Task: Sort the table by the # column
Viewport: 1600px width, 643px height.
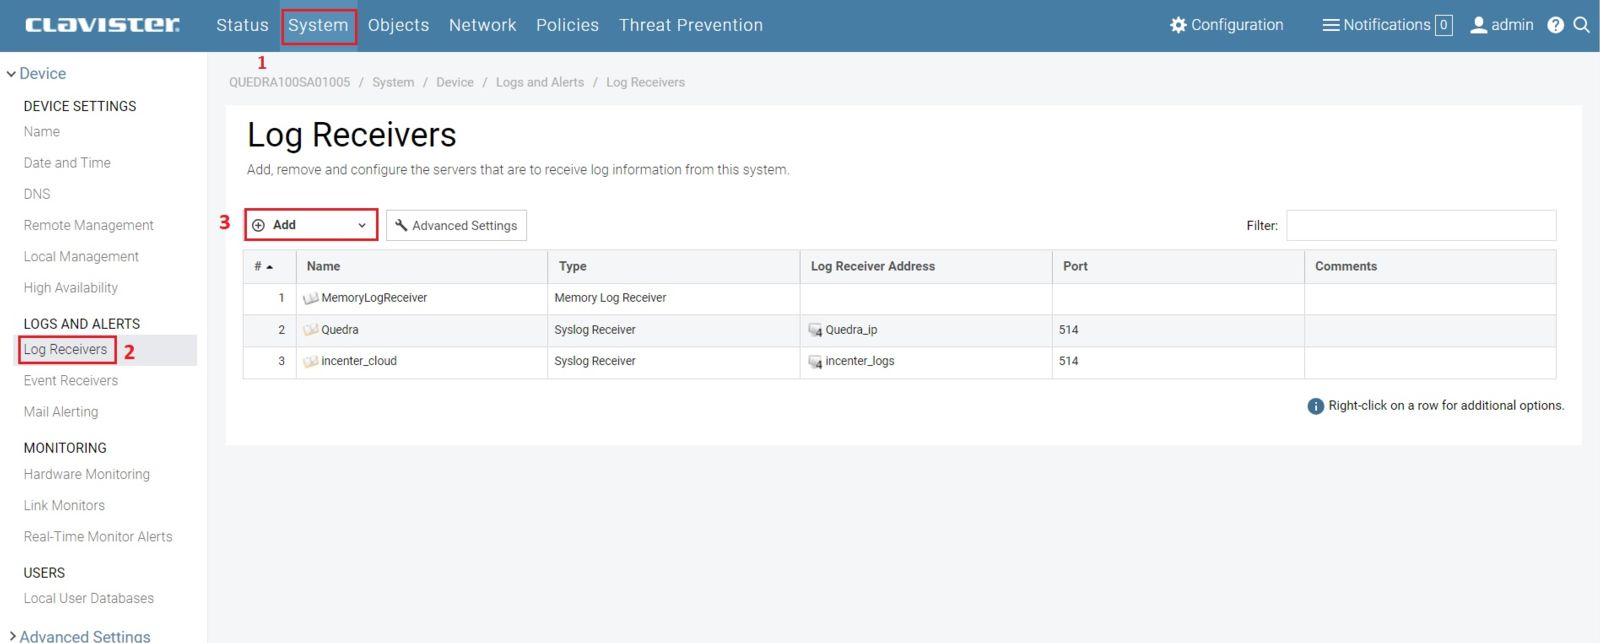Action: [x=264, y=267]
